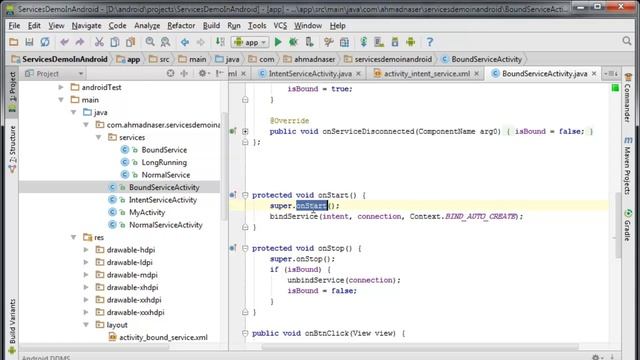Click the Help question mark icon
The image size is (640, 360).
[430, 42]
